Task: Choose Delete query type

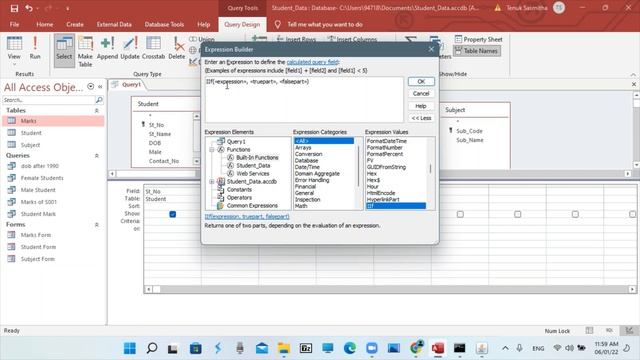Action: point(177,48)
